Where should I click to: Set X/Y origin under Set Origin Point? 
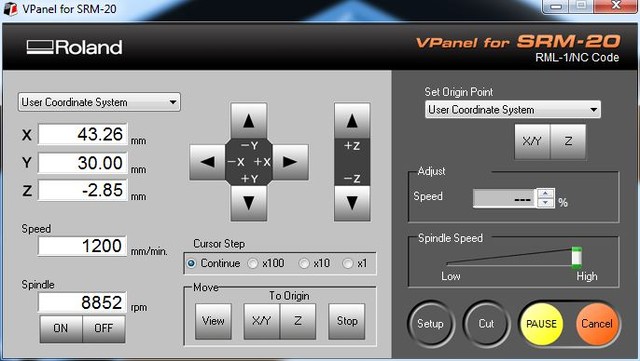[532, 142]
